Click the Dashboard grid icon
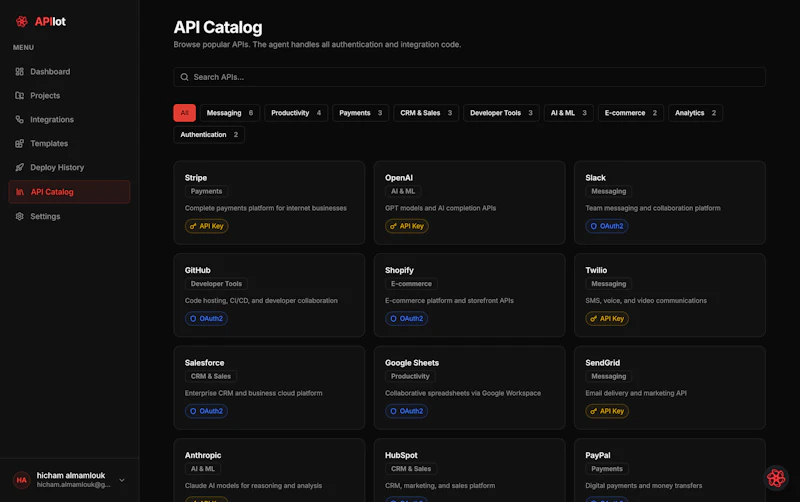Screen dimensions: 800x502 pyautogui.click(x=19, y=71)
